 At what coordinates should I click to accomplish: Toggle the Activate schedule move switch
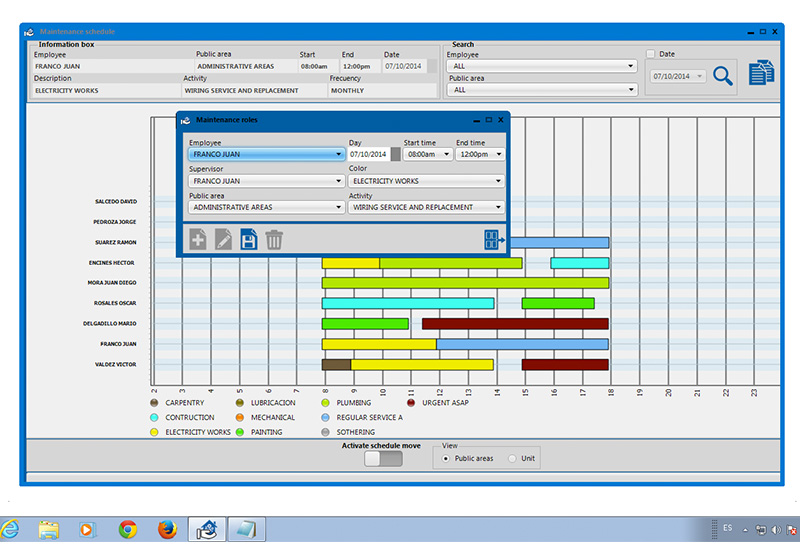click(x=383, y=458)
